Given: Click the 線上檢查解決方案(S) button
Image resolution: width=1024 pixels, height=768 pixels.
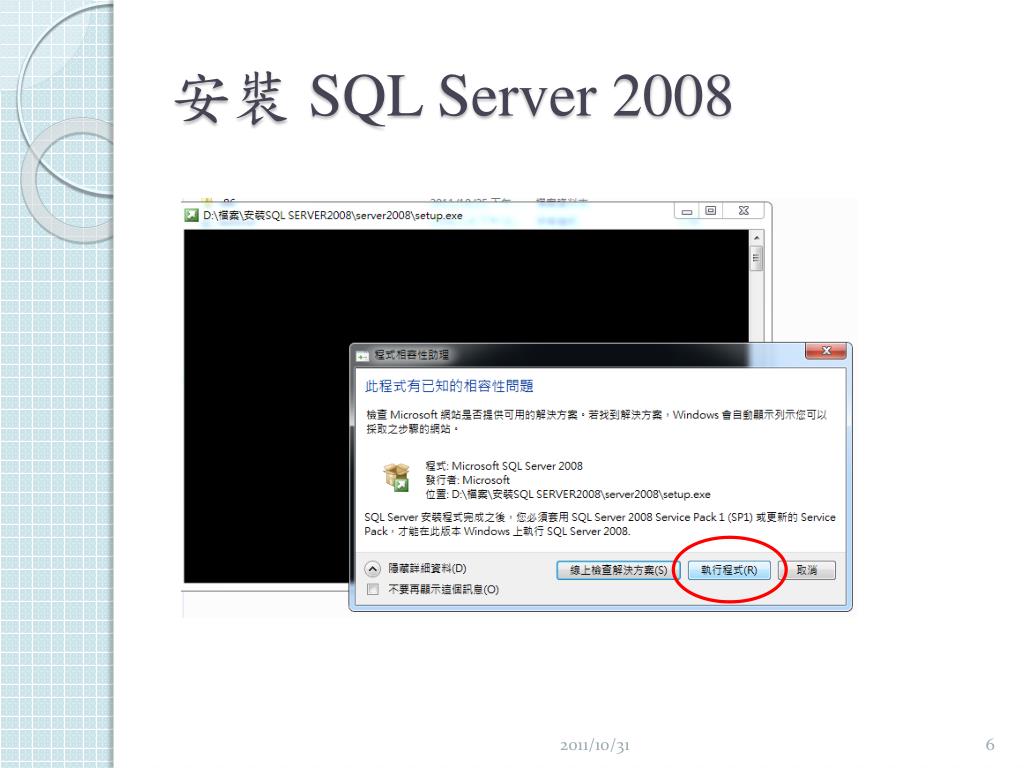Looking at the screenshot, I should tap(618, 570).
